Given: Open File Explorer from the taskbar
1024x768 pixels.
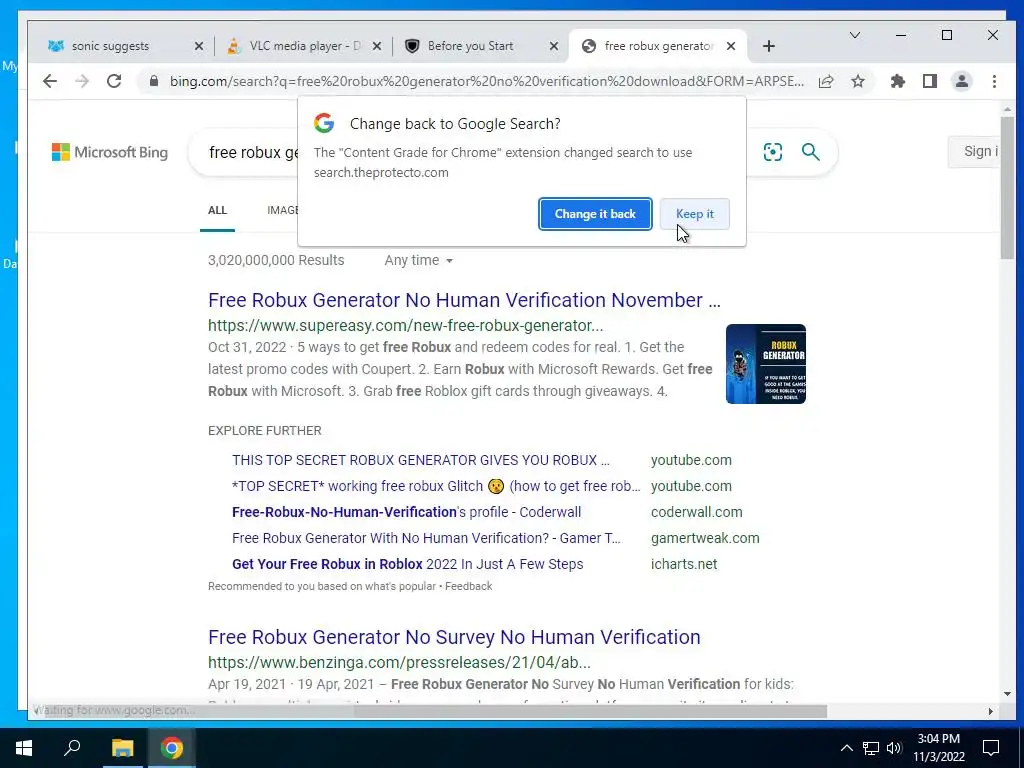Looking at the screenshot, I should coord(122,748).
